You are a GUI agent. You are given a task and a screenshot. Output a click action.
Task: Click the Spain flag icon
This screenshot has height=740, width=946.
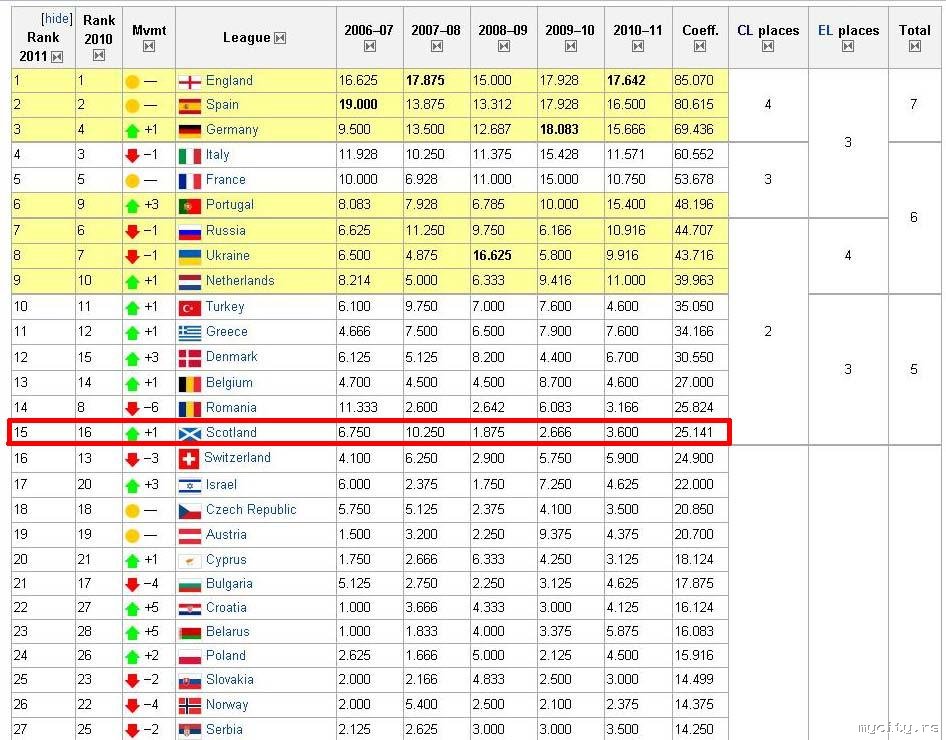pyautogui.click(x=189, y=106)
